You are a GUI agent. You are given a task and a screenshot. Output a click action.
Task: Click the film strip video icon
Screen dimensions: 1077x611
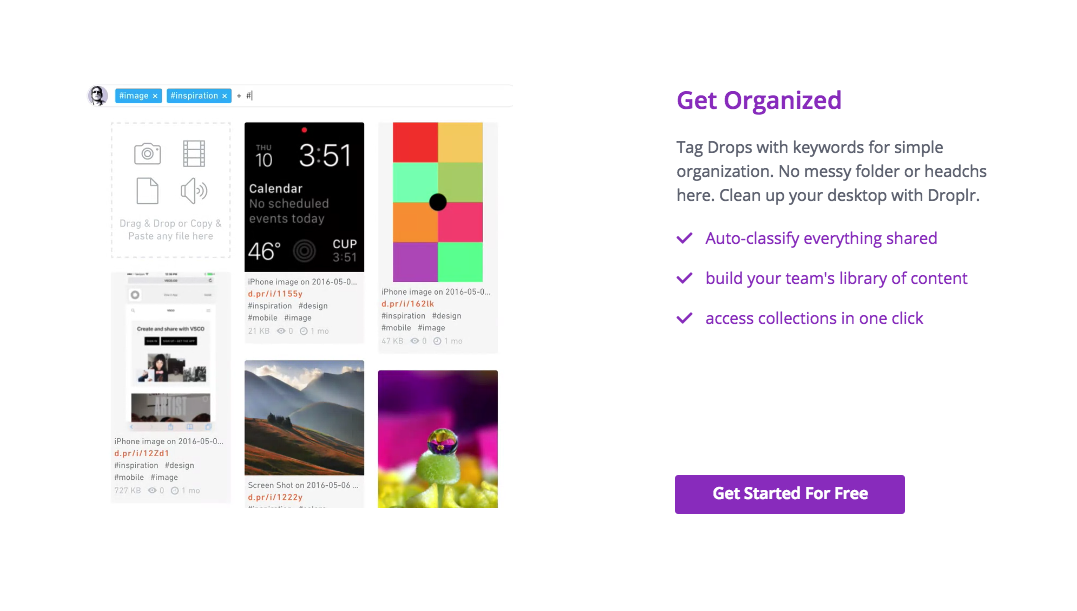[x=194, y=153]
